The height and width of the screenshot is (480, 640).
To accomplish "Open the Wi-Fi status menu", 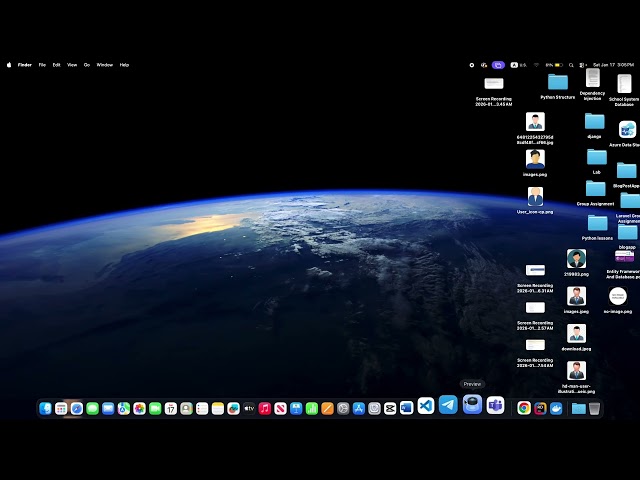I will (x=535, y=64).
